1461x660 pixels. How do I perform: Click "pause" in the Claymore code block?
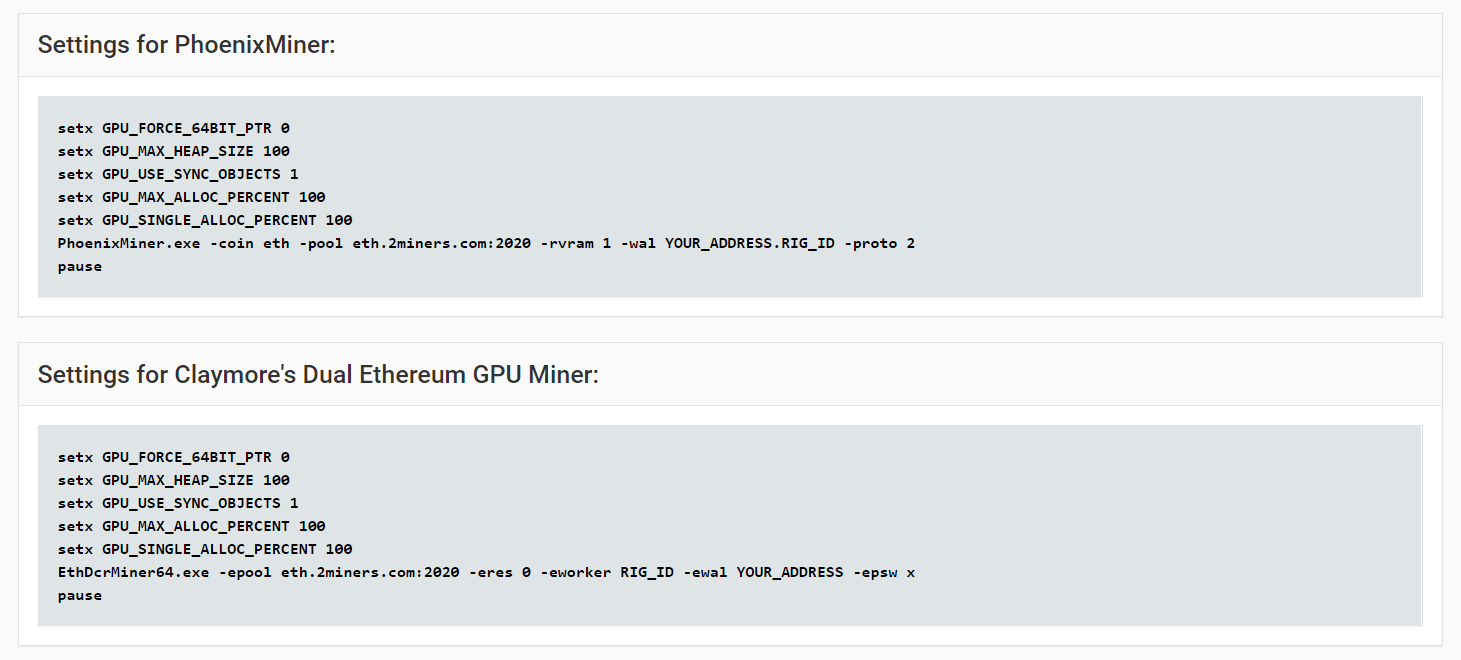pyautogui.click(x=80, y=595)
